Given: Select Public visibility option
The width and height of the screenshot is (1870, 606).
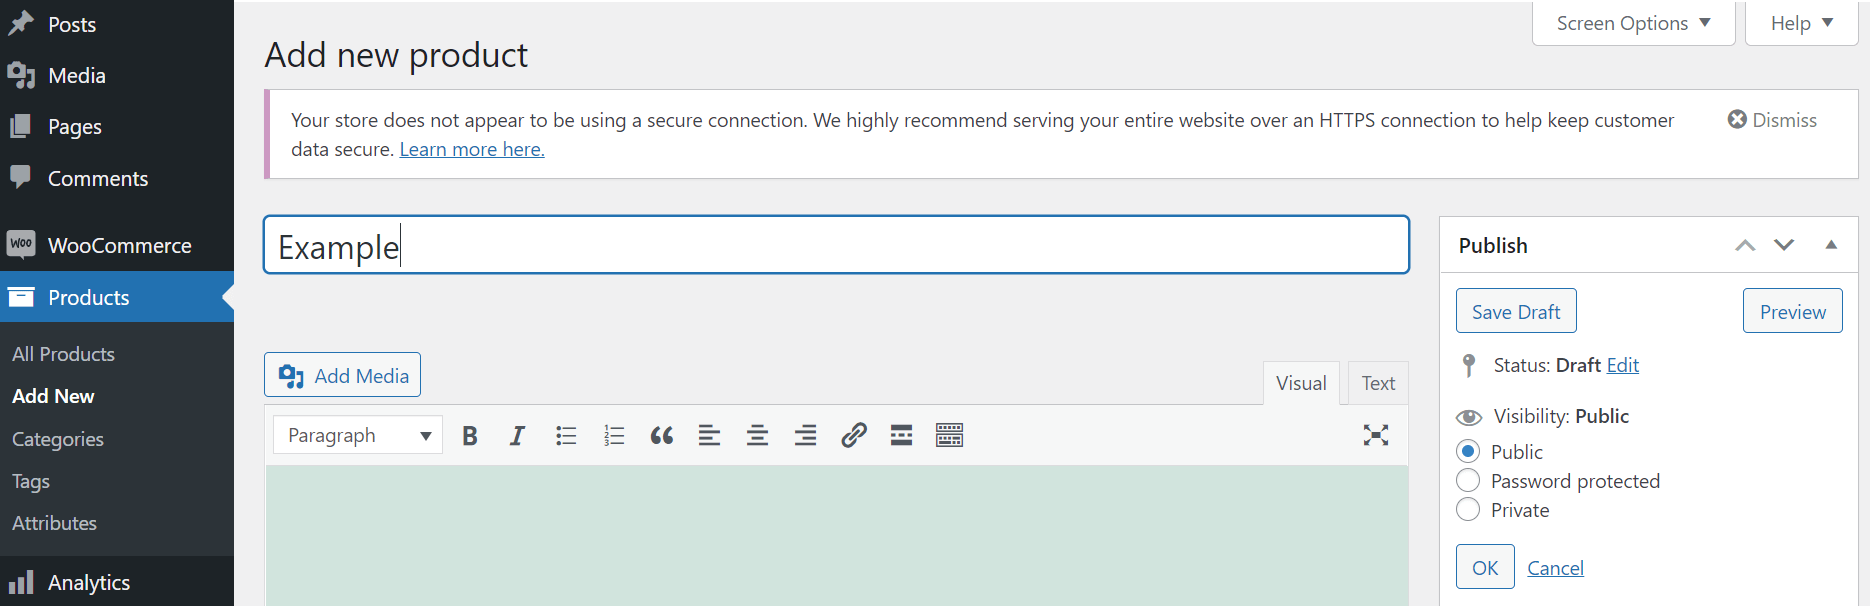Looking at the screenshot, I should point(1468,452).
